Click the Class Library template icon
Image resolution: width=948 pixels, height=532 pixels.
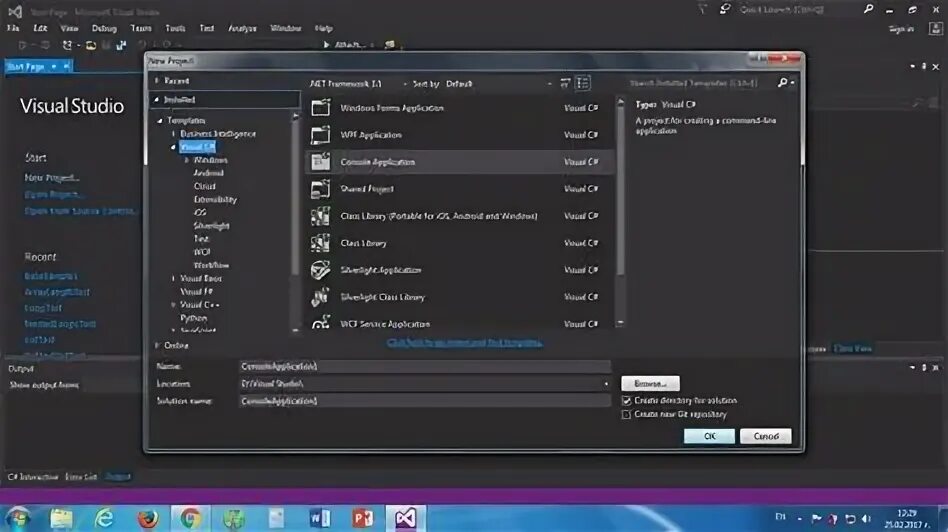pyautogui.click(x=320, y=243)
